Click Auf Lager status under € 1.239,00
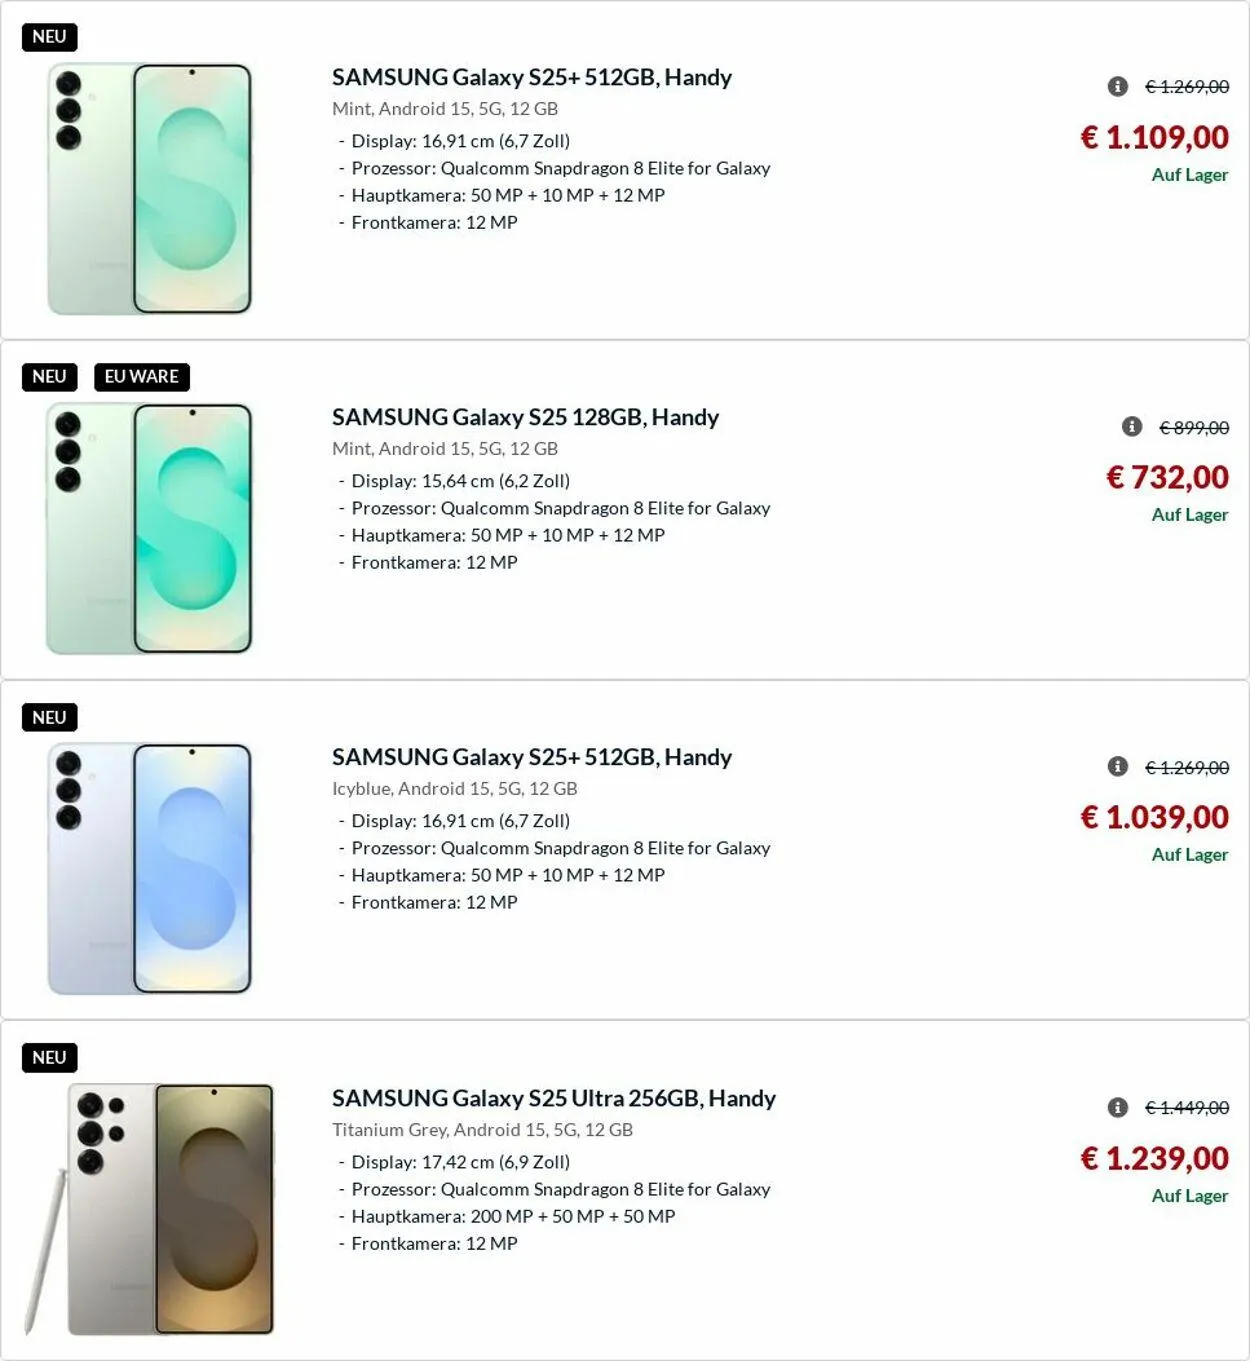 pyautogui.click(x=1189, y=1196)
